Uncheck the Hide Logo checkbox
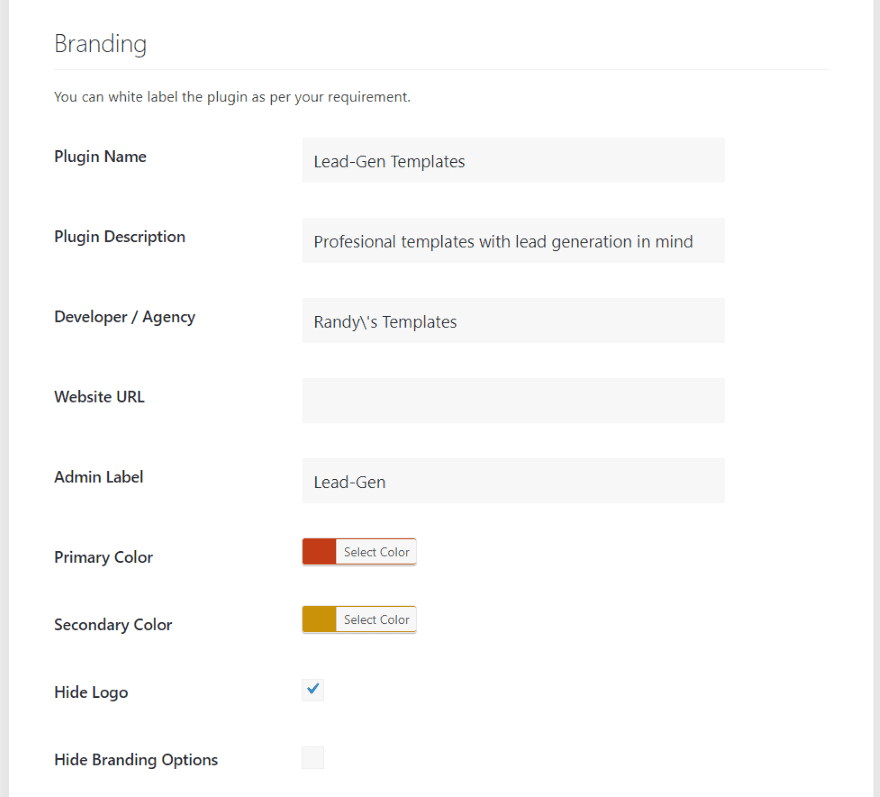The image size is (880, 797). pyautogui.click(x=313, y=690)
